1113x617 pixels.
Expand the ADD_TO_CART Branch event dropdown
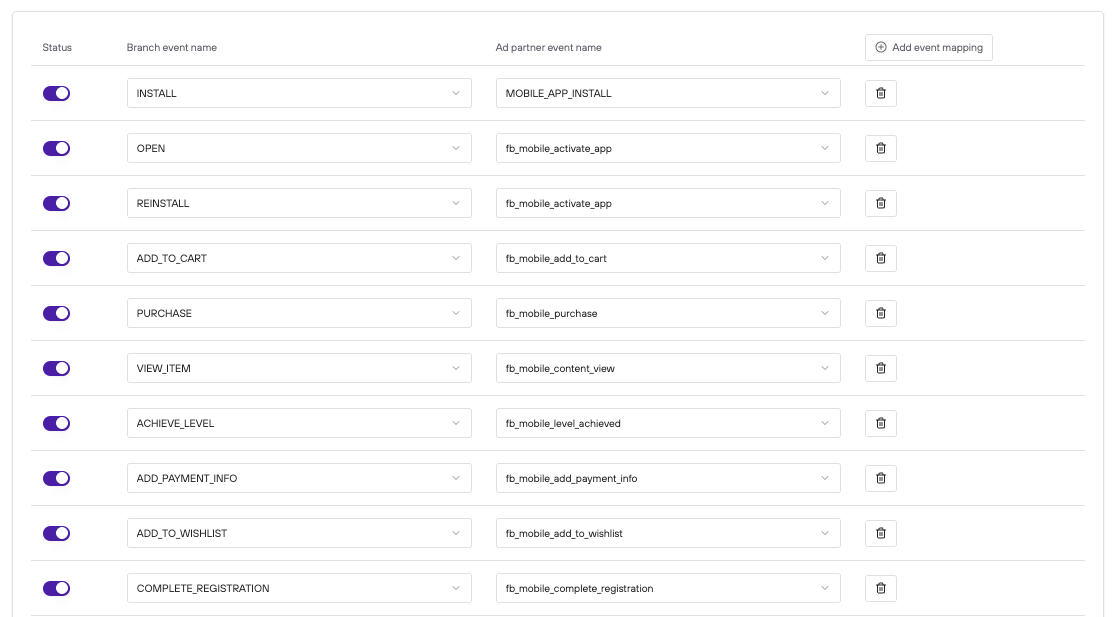(299, 258)
